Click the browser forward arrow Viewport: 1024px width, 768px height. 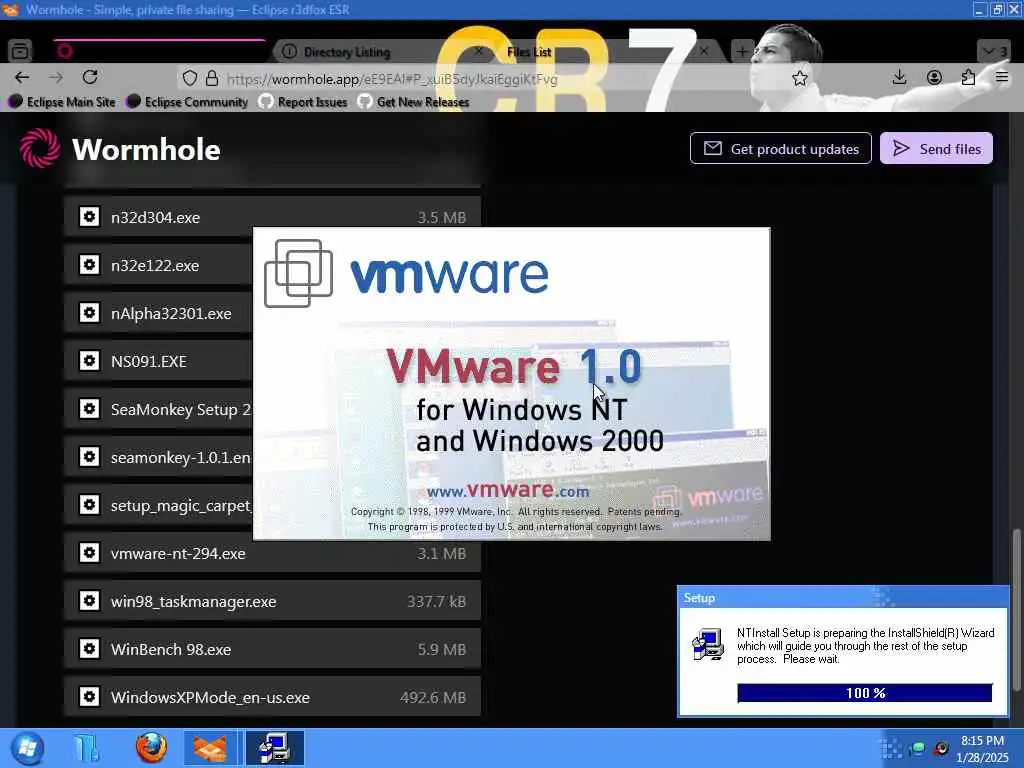56,78
